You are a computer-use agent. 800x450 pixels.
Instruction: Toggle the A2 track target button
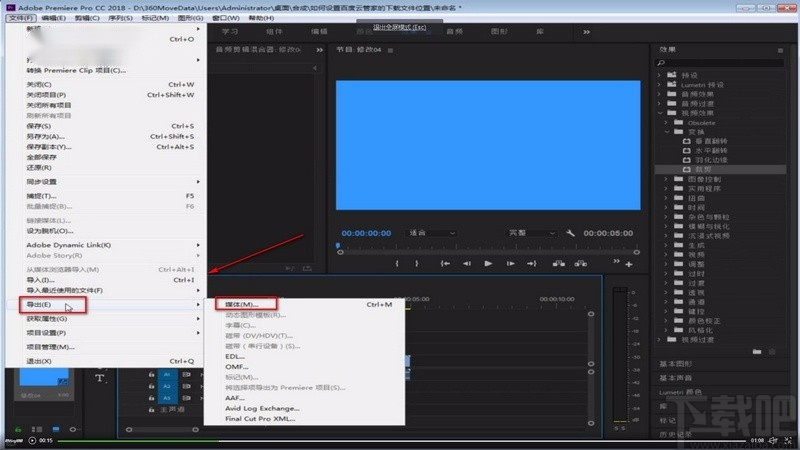pyautogui.click(x=167, y=384)
